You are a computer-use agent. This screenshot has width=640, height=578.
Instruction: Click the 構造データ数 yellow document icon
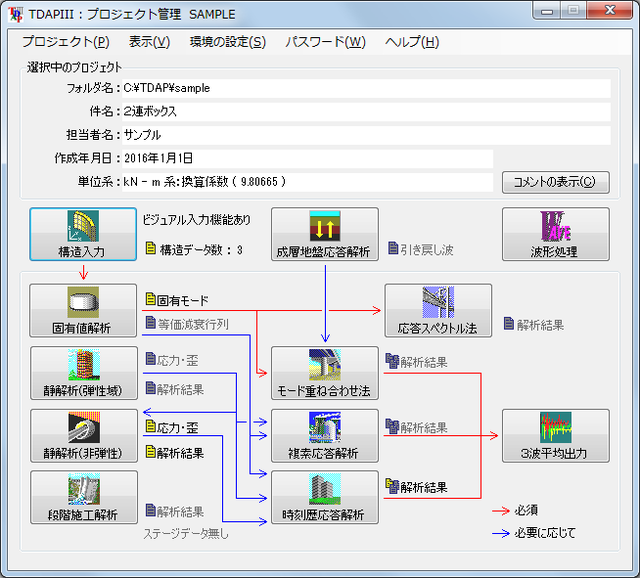(151, 248)
